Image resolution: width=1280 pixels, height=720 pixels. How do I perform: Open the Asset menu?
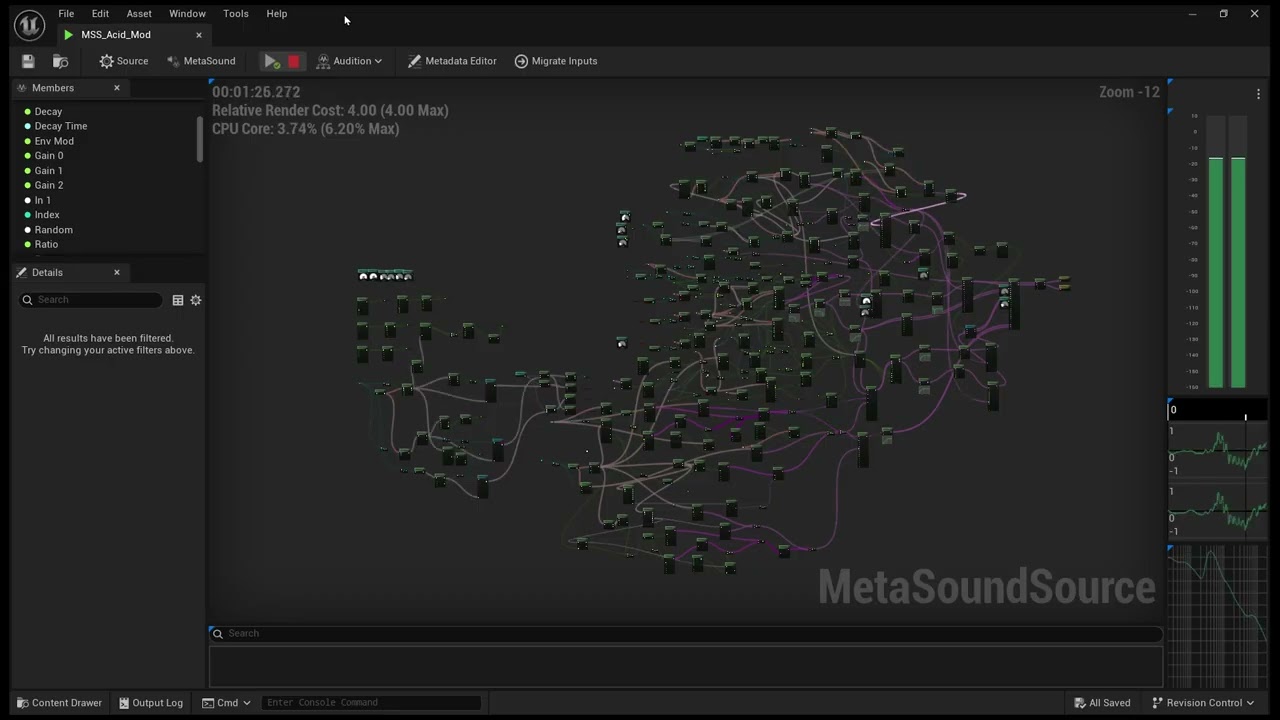(139, 13)
